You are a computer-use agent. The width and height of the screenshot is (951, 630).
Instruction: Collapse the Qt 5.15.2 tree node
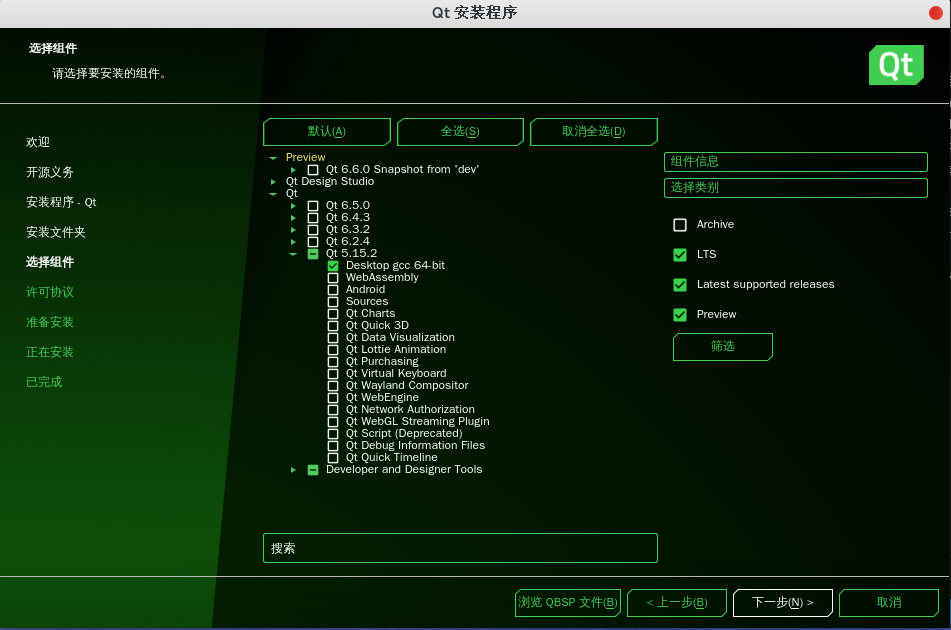coord(293,254)
